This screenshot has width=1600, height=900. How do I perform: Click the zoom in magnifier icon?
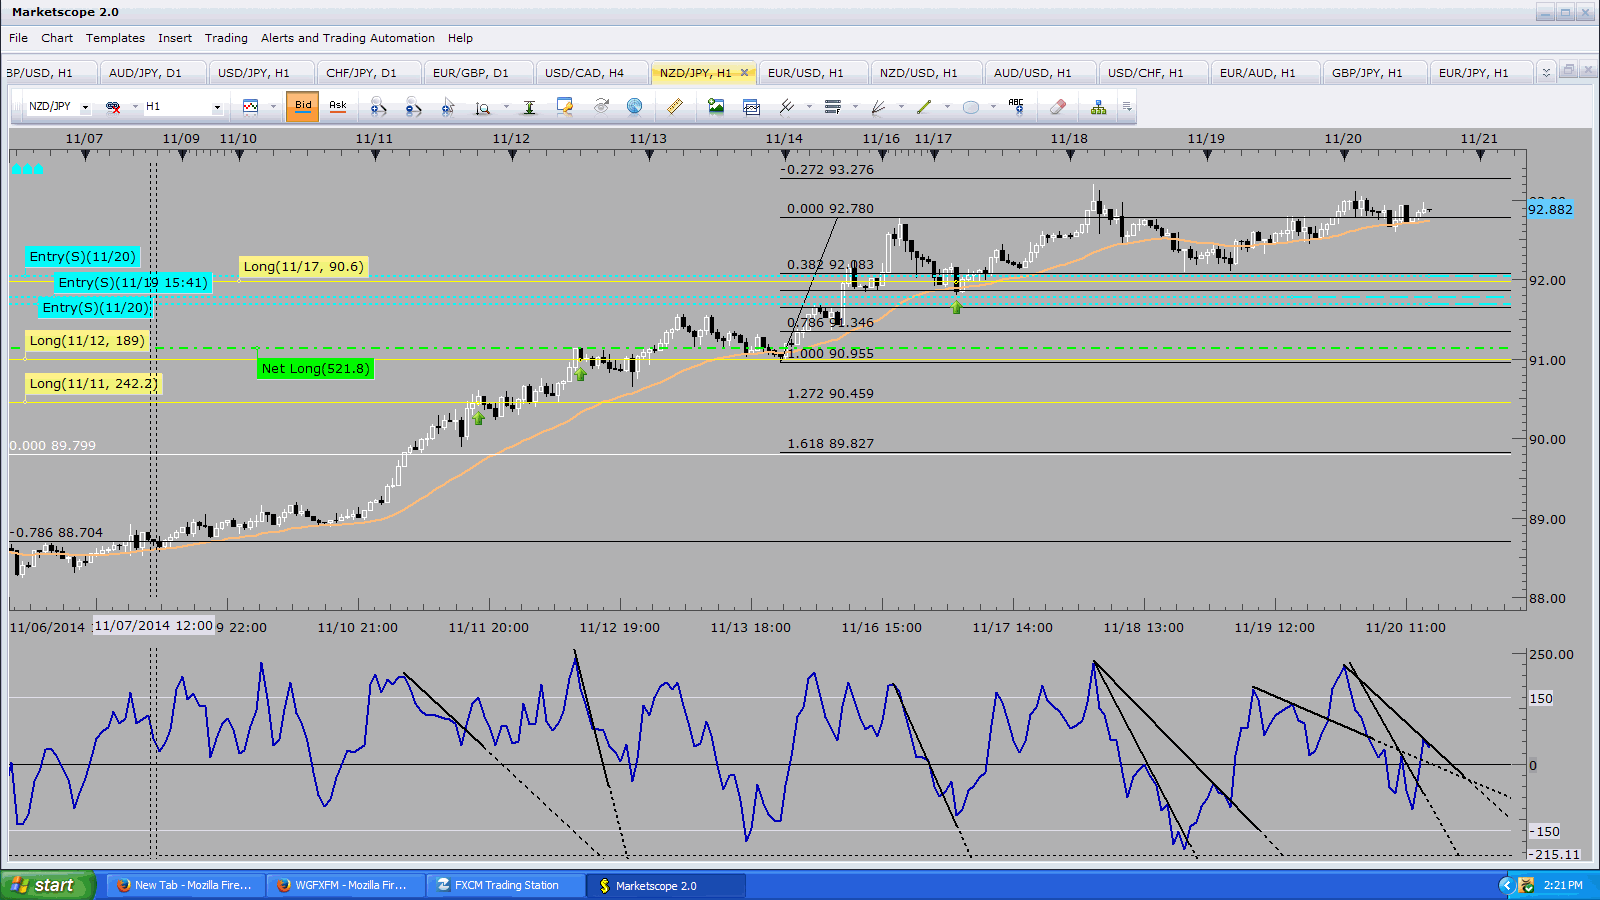tap(378, 106)
